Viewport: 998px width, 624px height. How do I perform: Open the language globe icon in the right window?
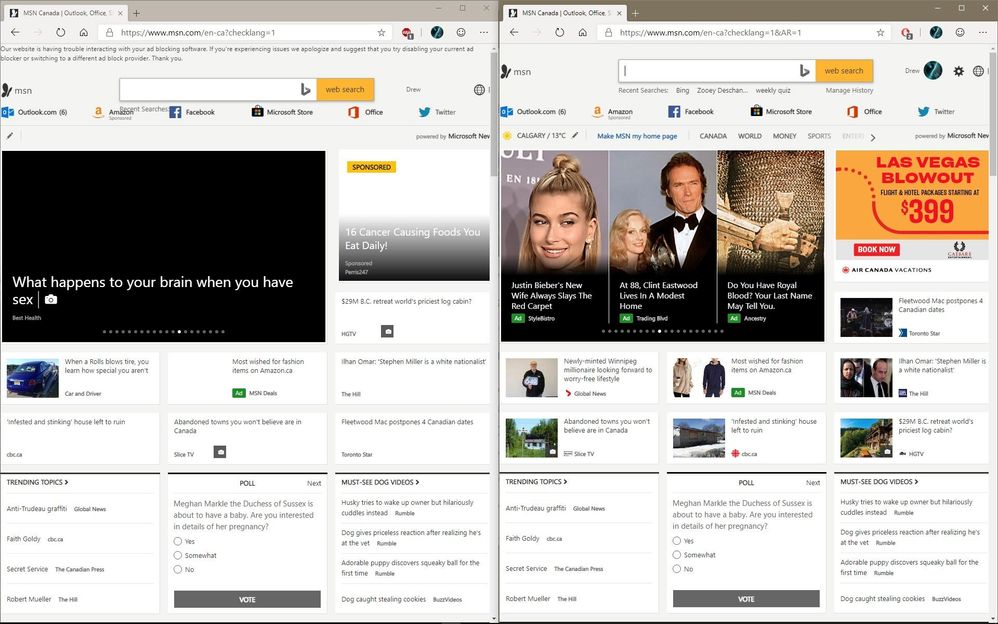pos(978,71)
